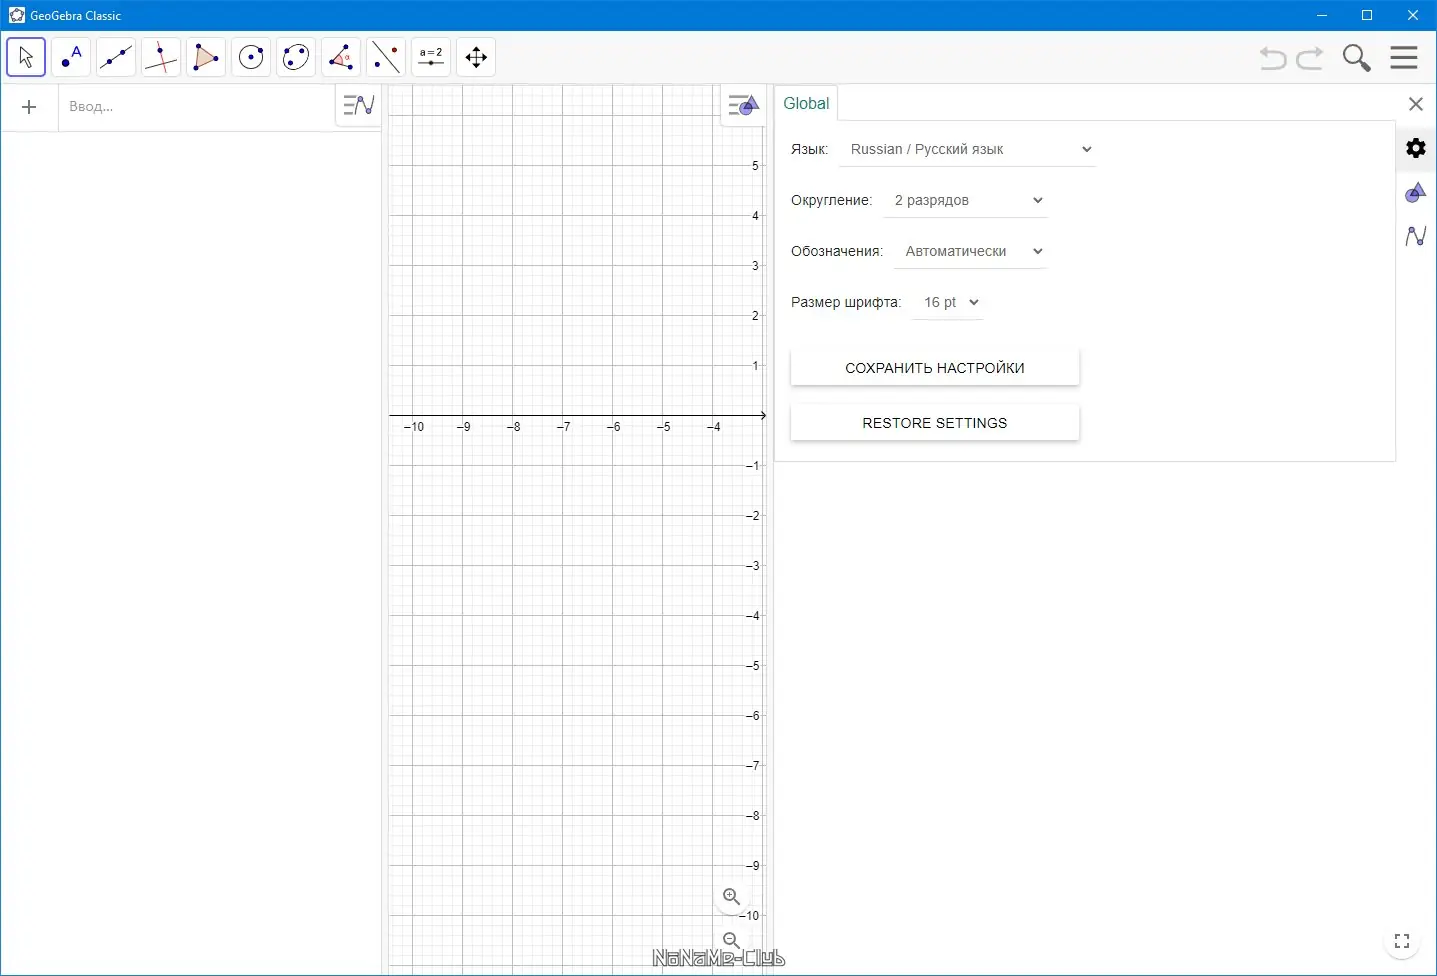Image resolution: width=1437 pixels, height=976 pixels.
Task: Select the Ellipse tool
Action: pos(296,57)
